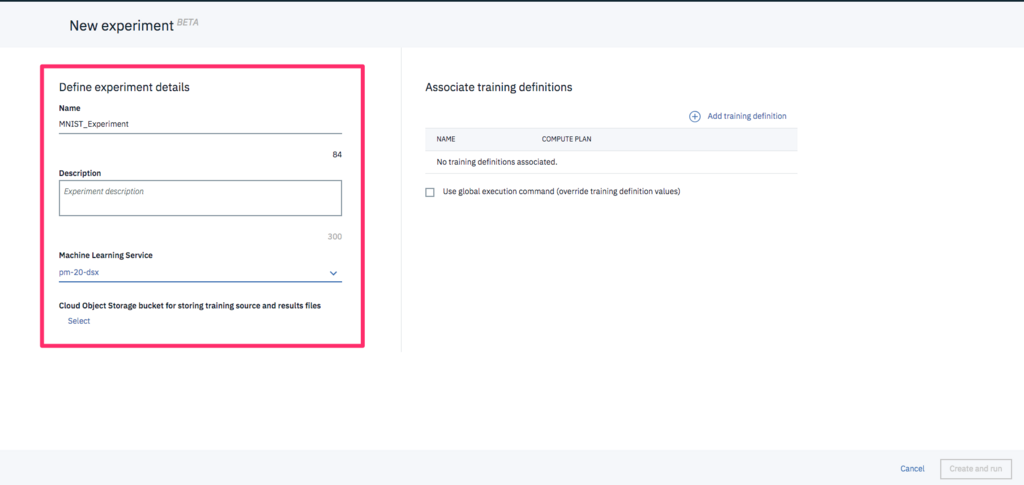Click the Description field label

click(80, 173)
